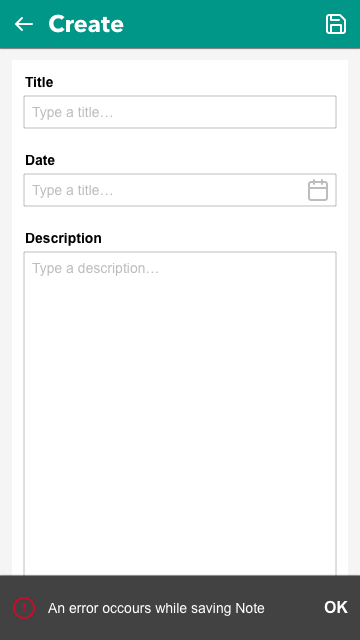Dismiss the error with OK
Screen dimensions: 360x640
tap(336, 608)
